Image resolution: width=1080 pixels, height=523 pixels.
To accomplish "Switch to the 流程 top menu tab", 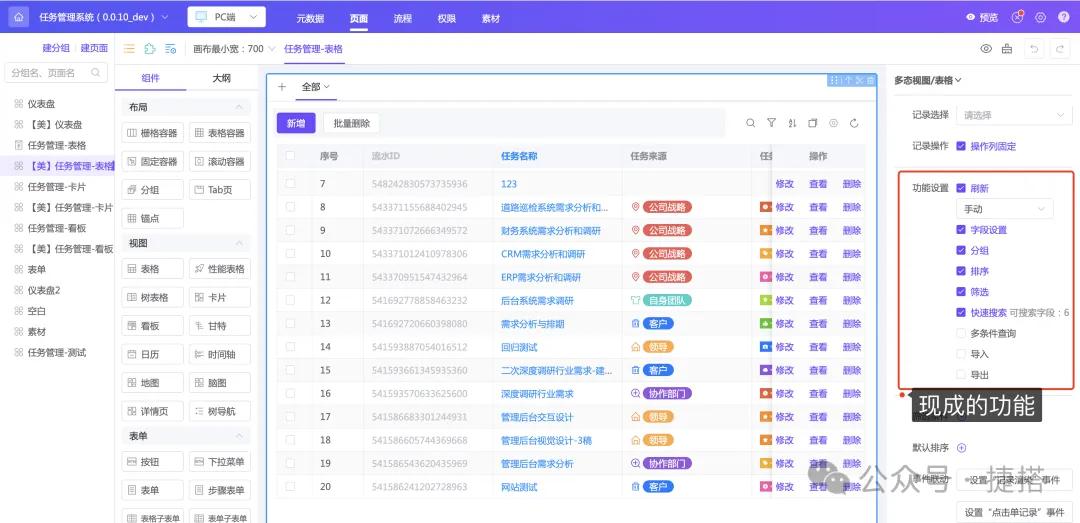I will point(402,18).
